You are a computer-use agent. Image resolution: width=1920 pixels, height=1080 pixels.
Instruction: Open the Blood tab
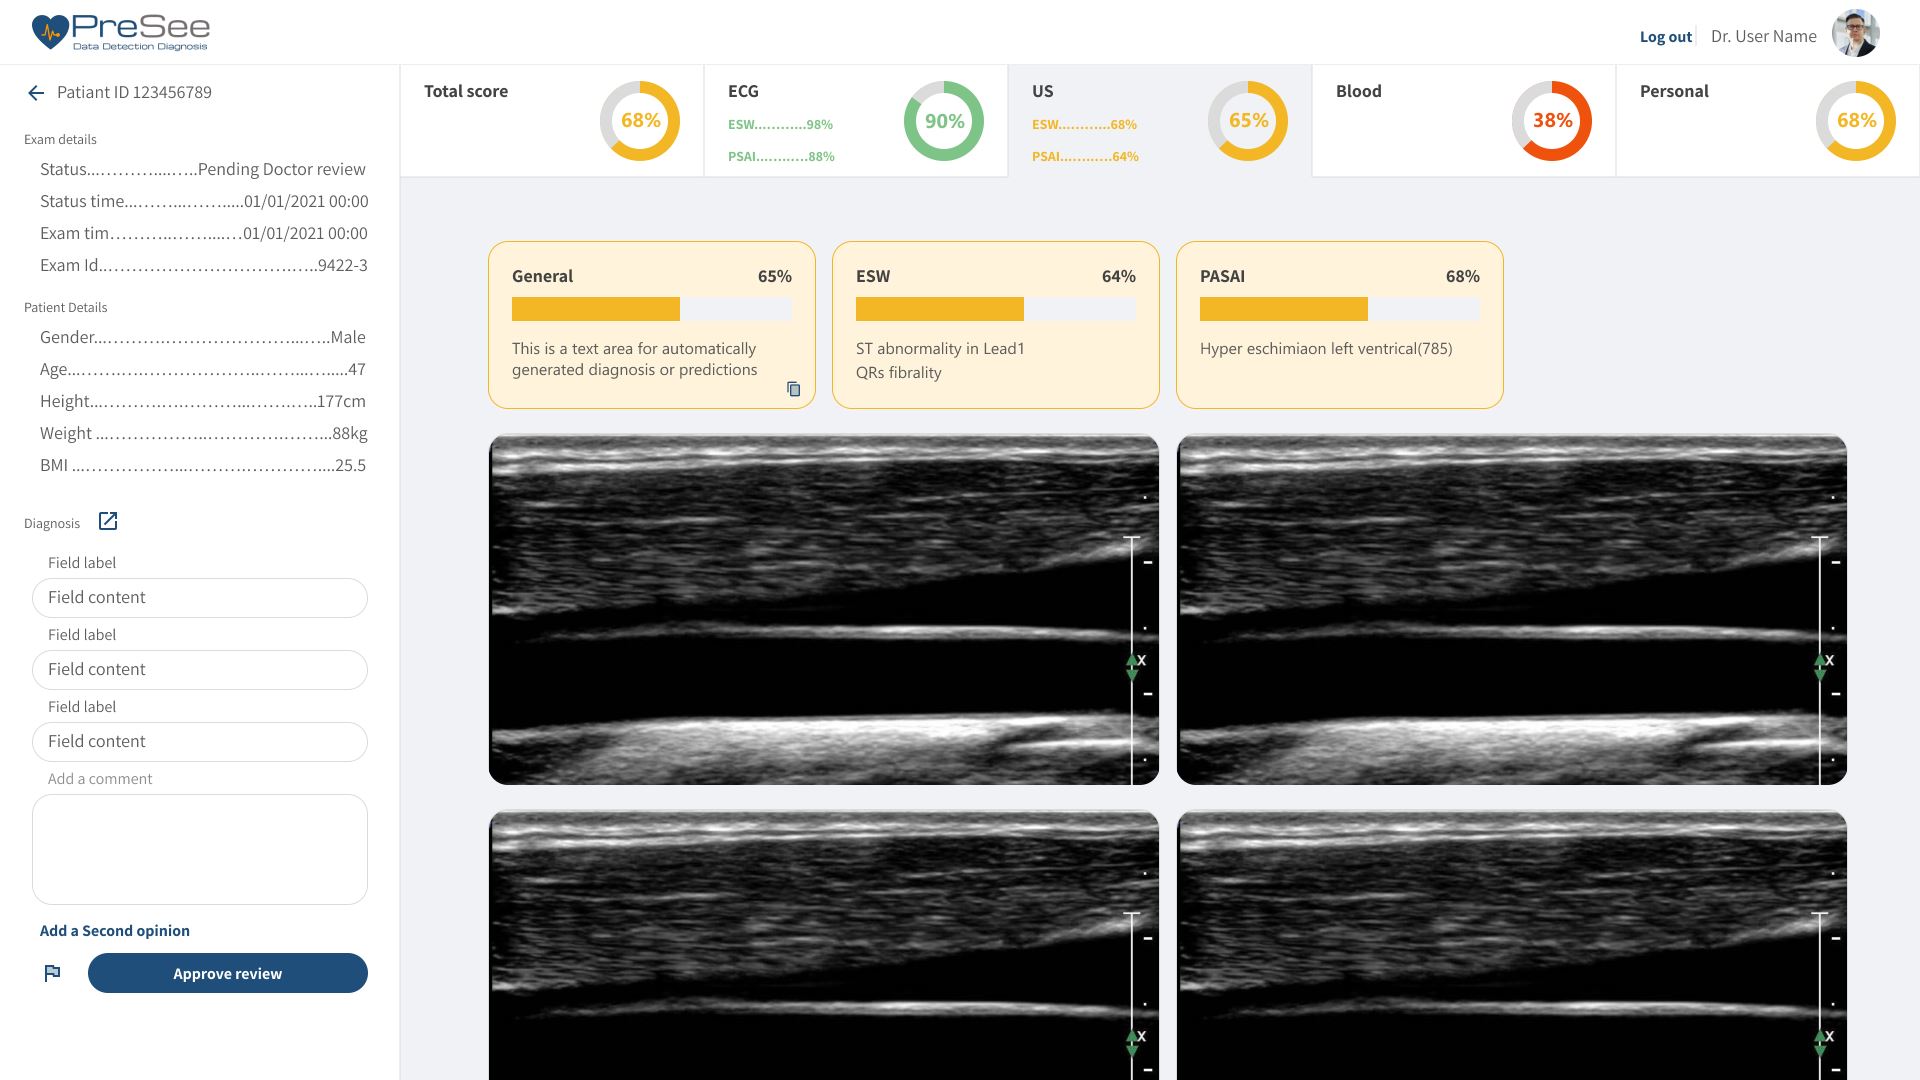click(1464, 121)
